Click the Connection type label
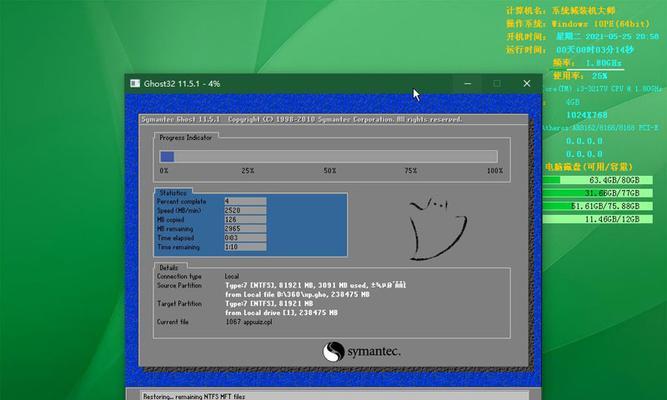The width and height of the screenshot is (667, 400). coord(179,276)
